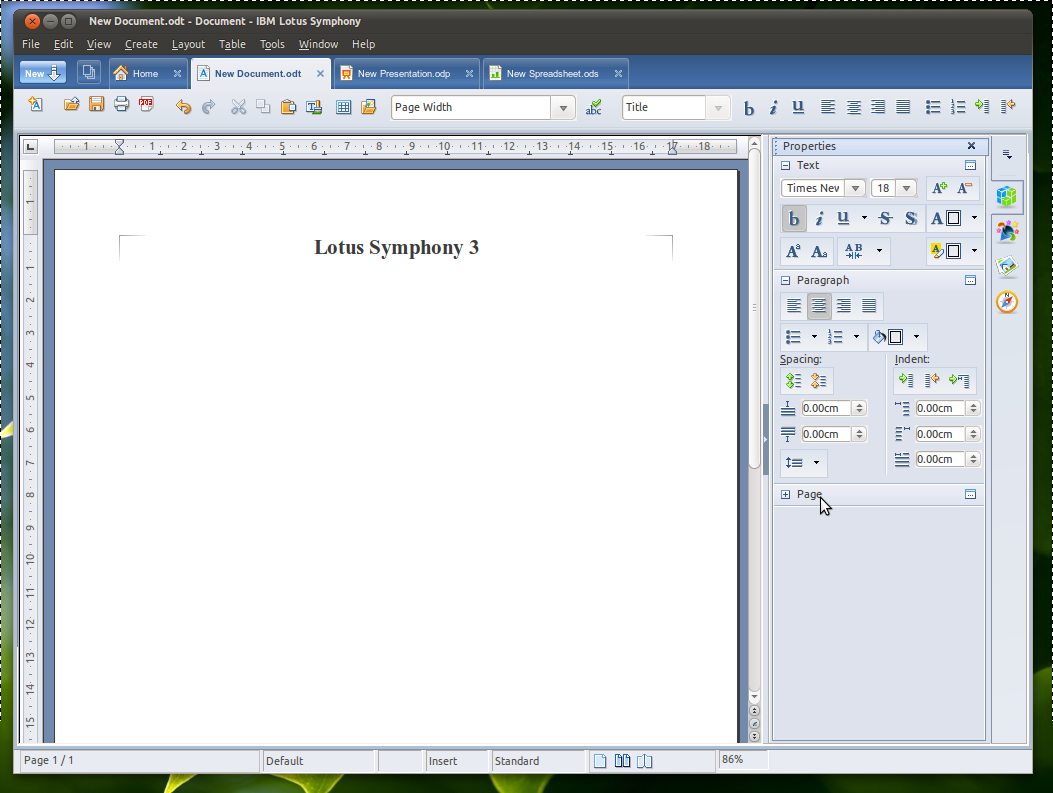Screen dimensions: 1053x793
Task: Increase font size in Properties panel
Action: click(x=939, y=189)
